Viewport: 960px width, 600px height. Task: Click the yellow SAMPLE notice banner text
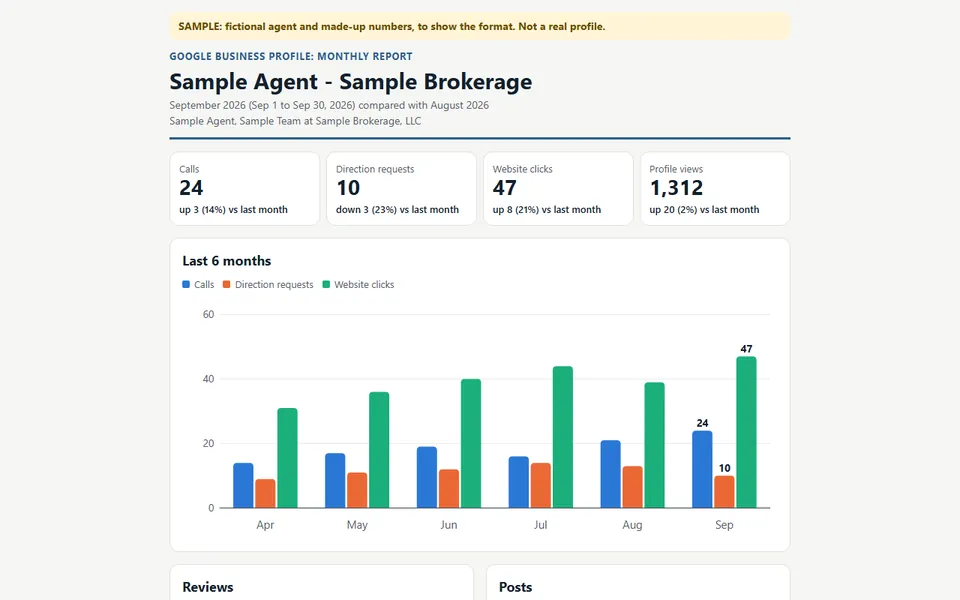(392, 26)
